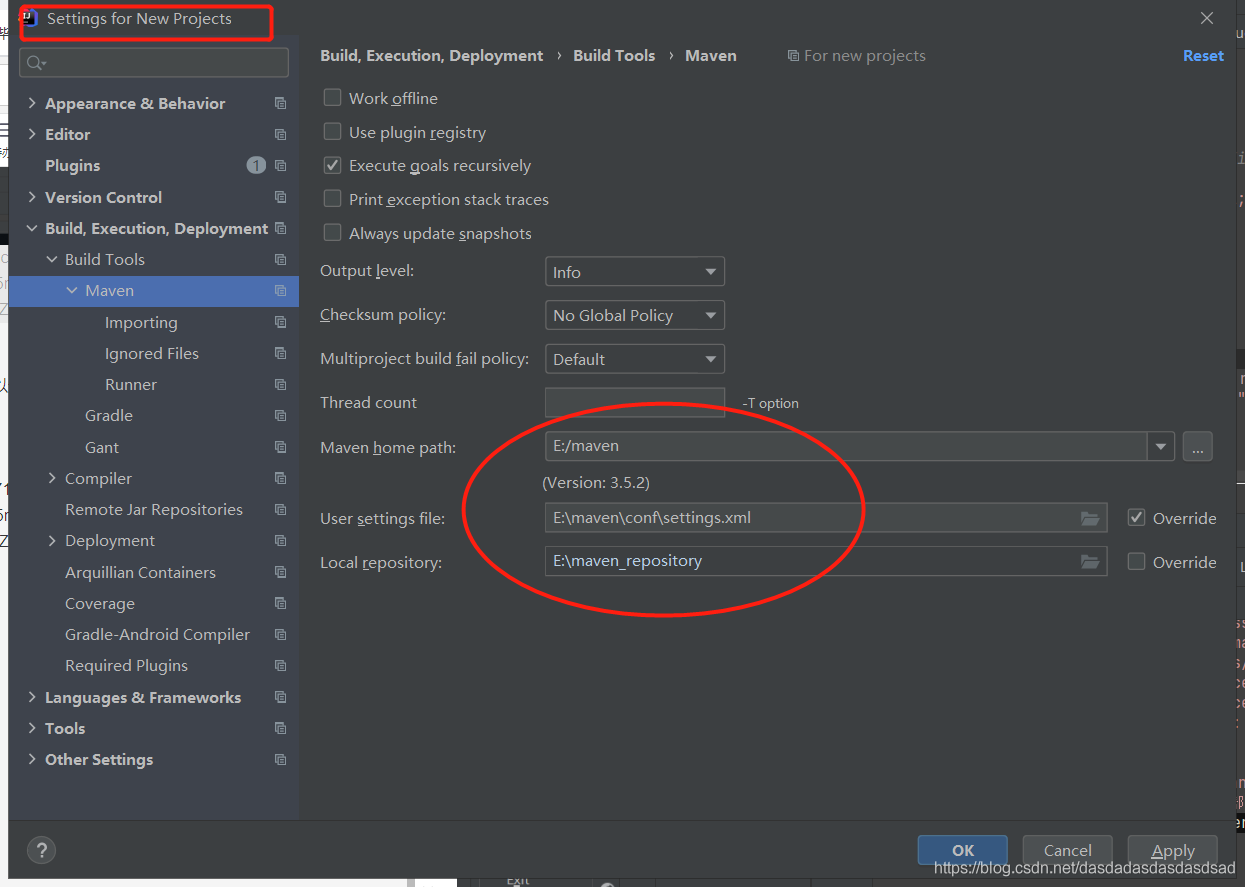Click the help question mark icon
The height and width of the screenshot is (887, 1245).
click(41, 849)
